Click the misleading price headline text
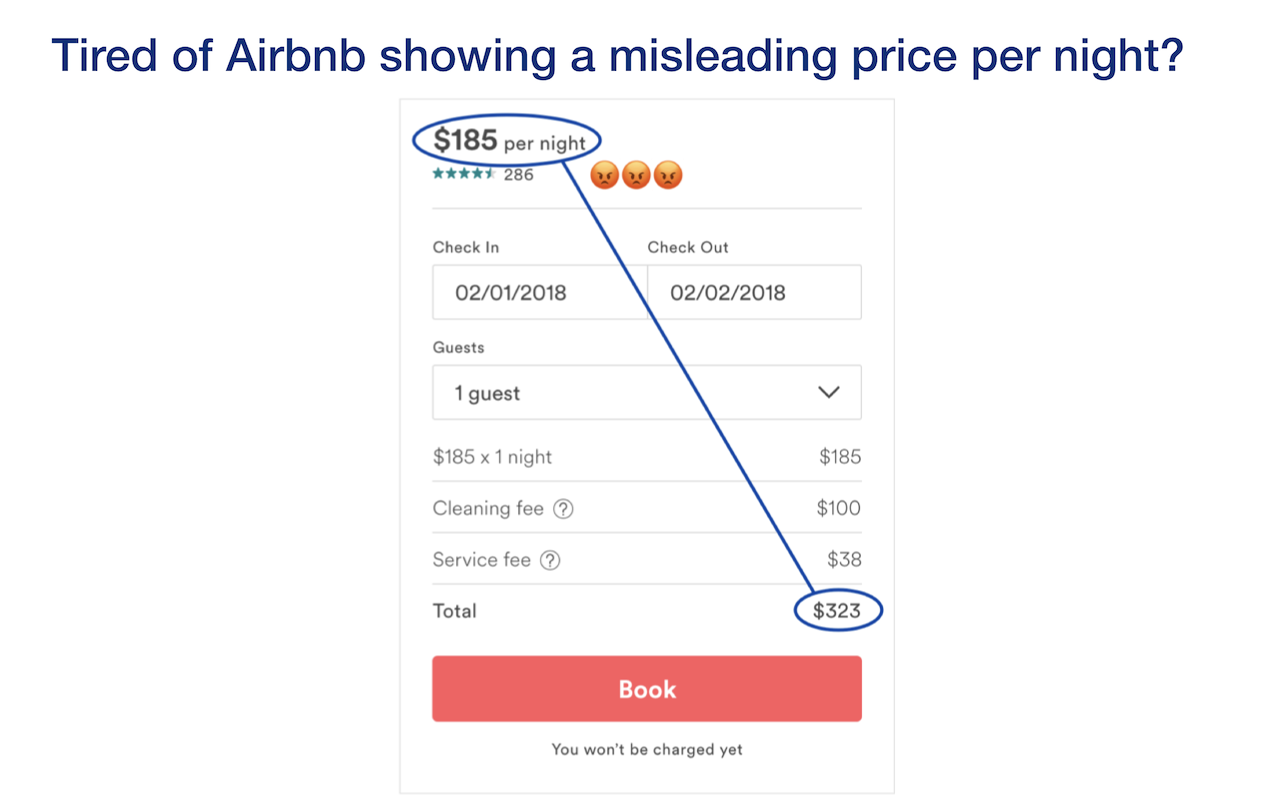1280x800 pixels. (620, 55)
